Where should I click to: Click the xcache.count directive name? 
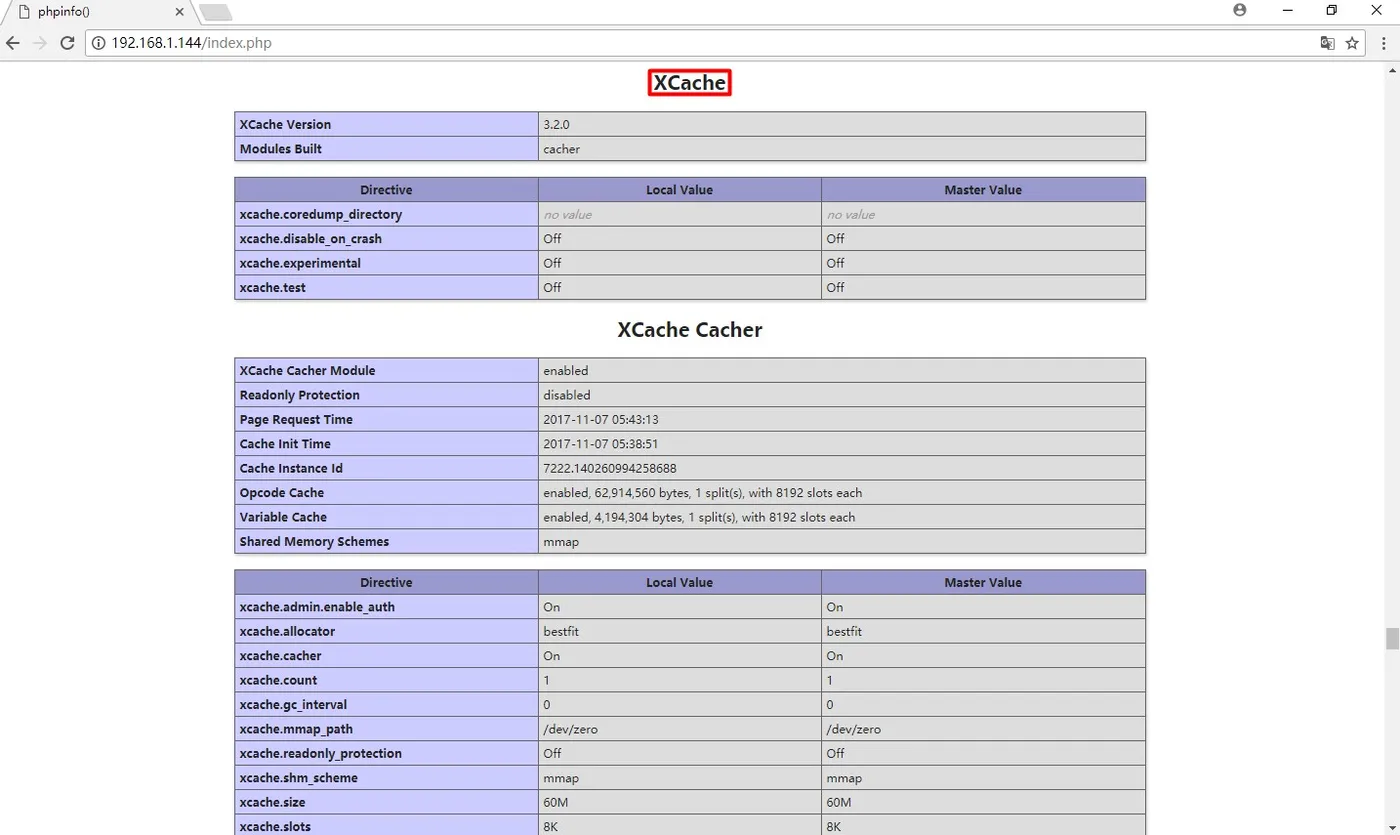(x=279, y=680)
